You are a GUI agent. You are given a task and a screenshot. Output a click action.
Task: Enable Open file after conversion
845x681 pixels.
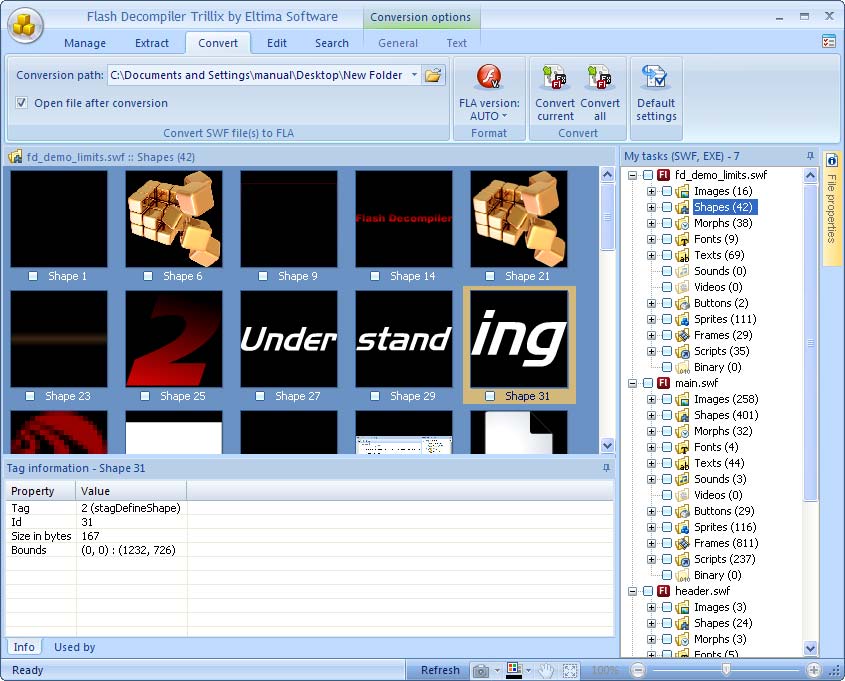click(x=22, y=103)
